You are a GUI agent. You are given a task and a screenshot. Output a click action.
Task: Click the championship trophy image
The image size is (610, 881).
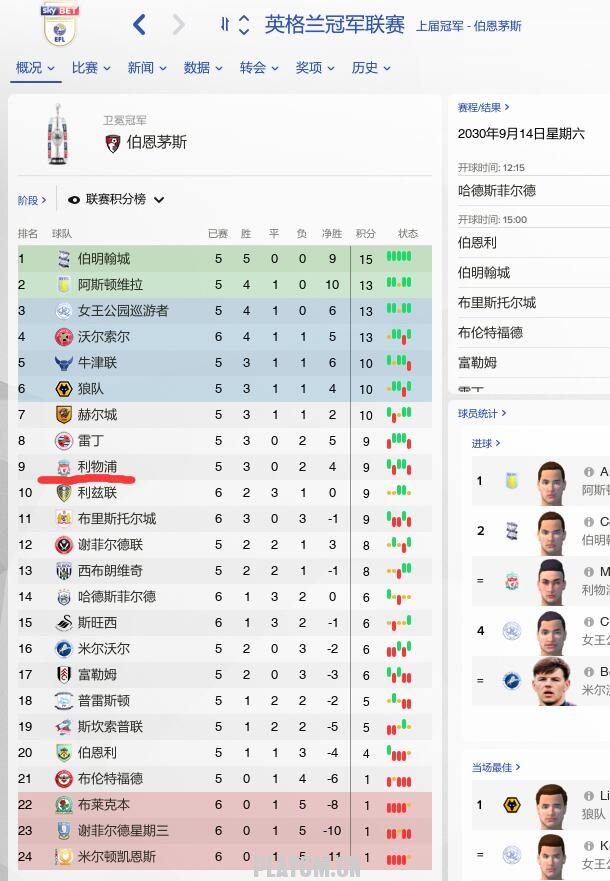(58, 134)
